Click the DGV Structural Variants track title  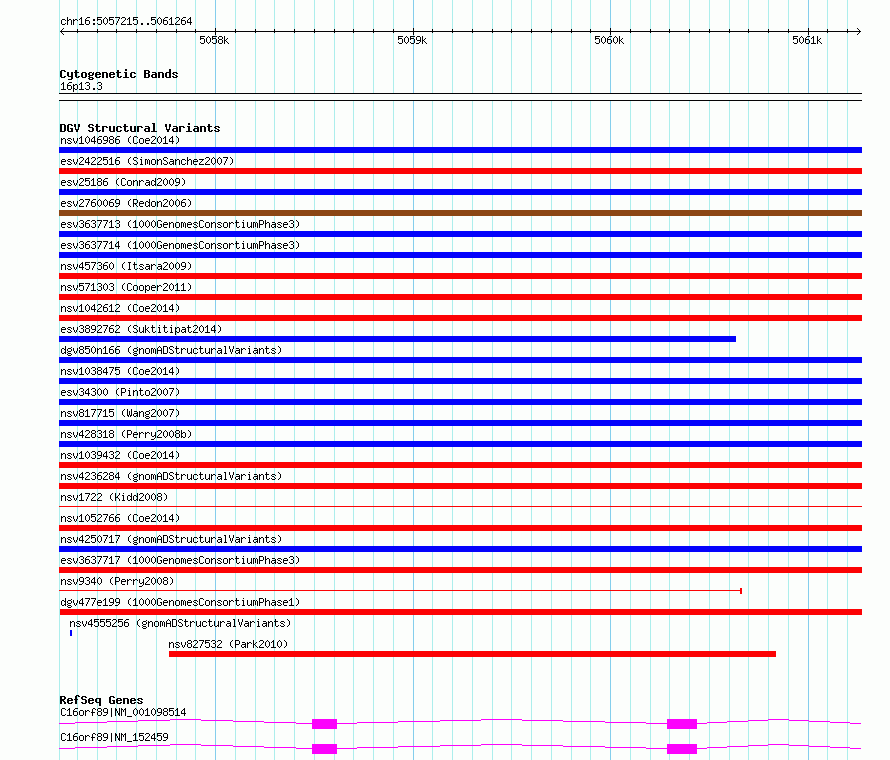tap(140, 128)
